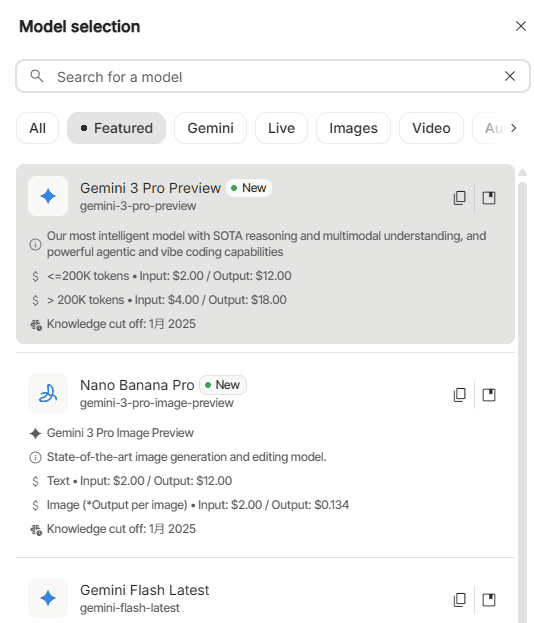Copy the Nano Banana Pro model ID
This screenshot has width=534, height=623.
click(460, 395)
